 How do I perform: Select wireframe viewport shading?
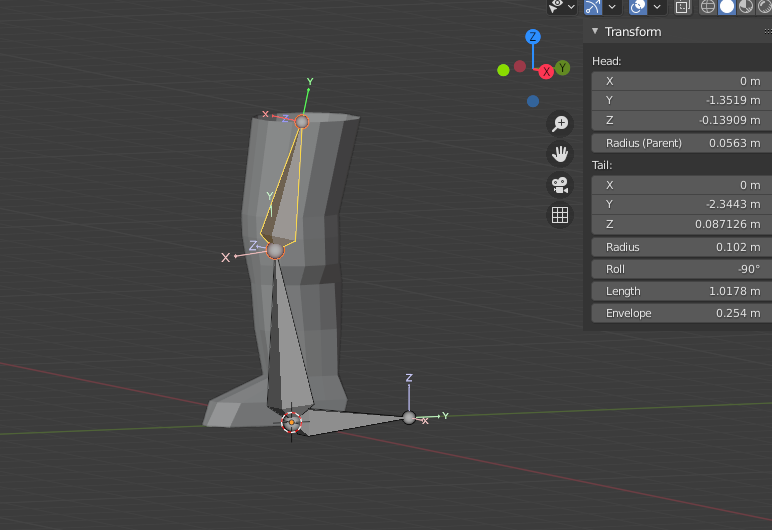(708, 6)
